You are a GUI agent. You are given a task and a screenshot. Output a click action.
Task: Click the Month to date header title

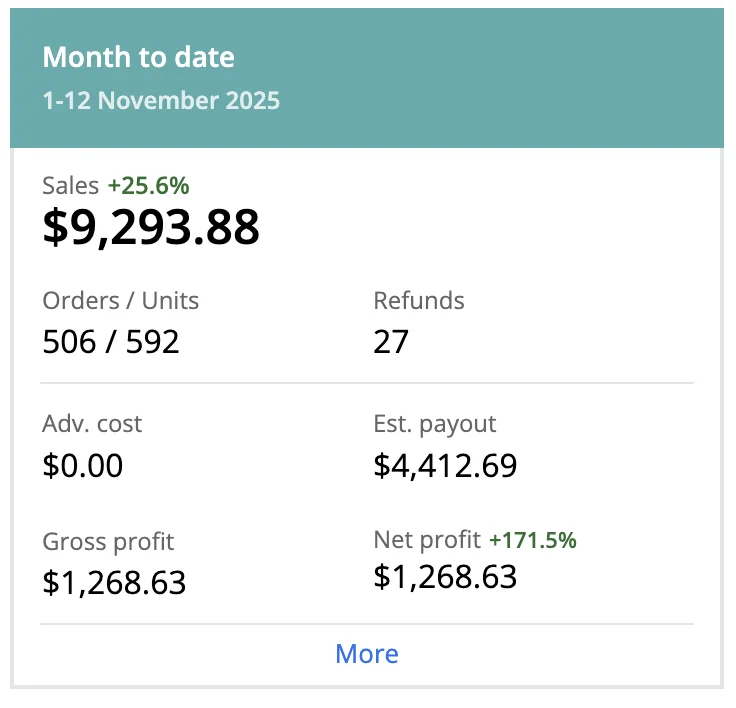tap(139, 57)
